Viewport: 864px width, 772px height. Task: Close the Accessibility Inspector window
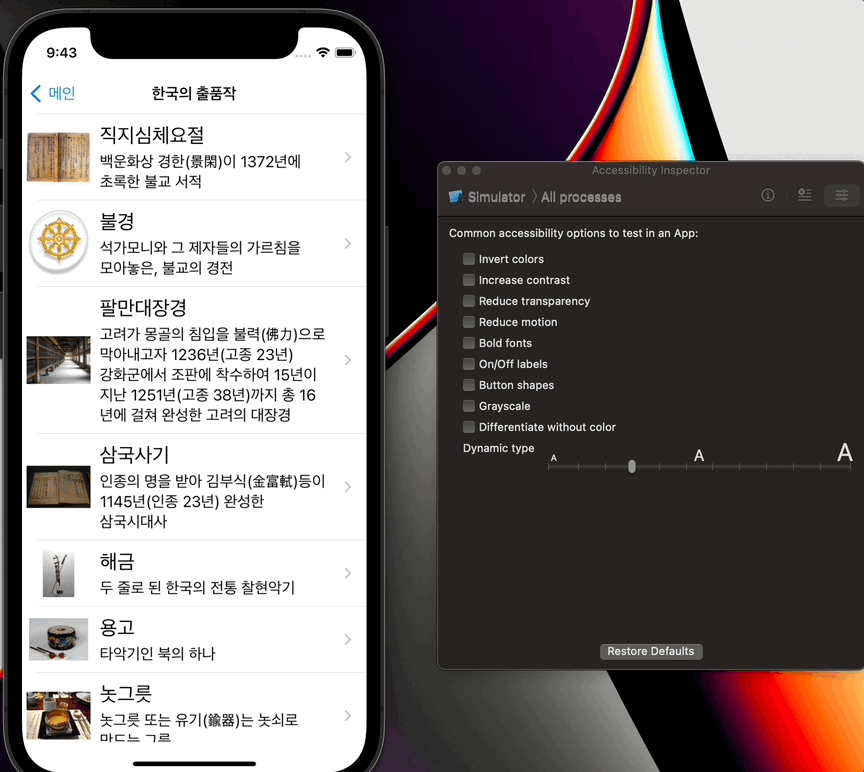(x=447, y=171)
